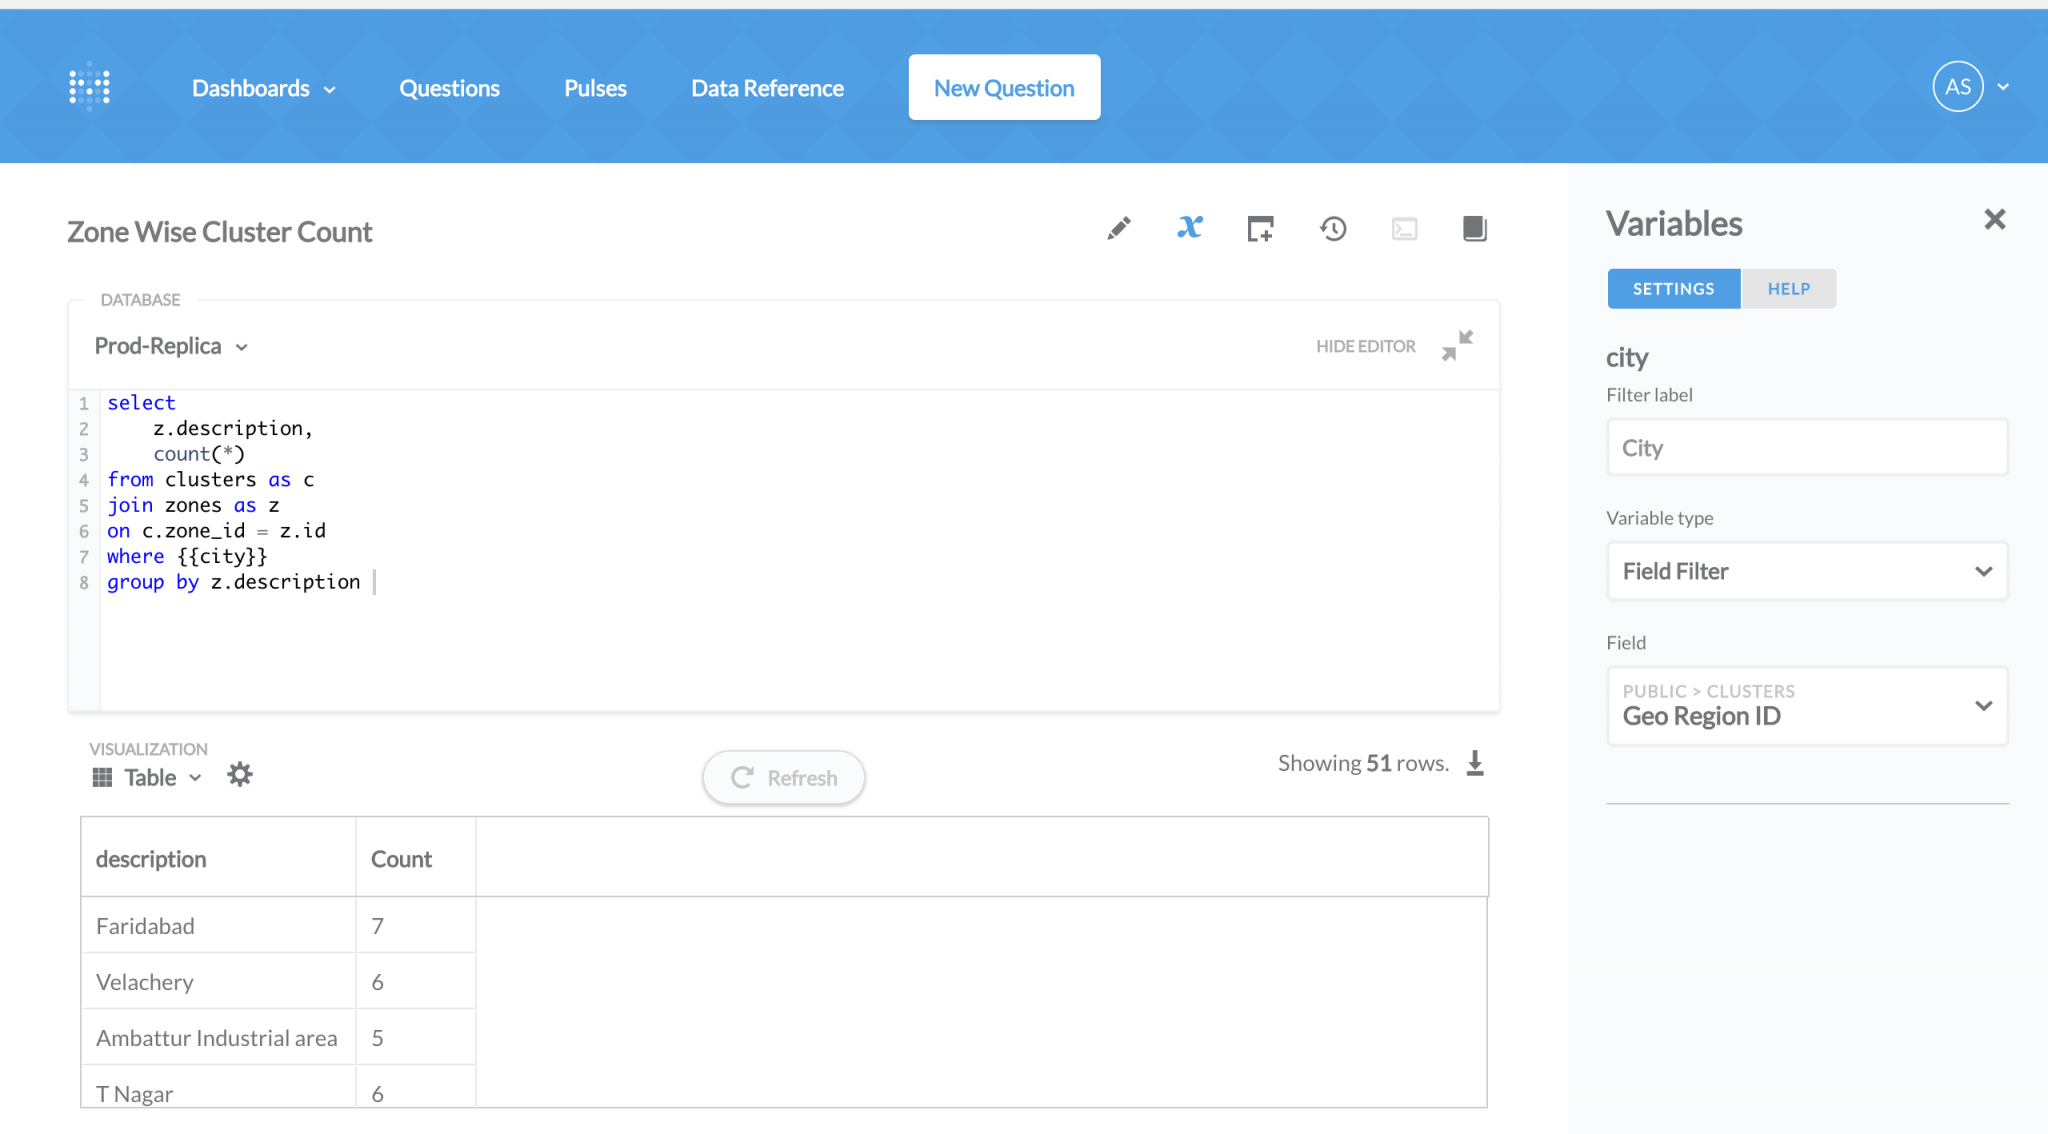This screenshot has width=2048, height=1134.
Task: Click the Zone Wise Cluster Count title
Action: (x=220, y=232)
